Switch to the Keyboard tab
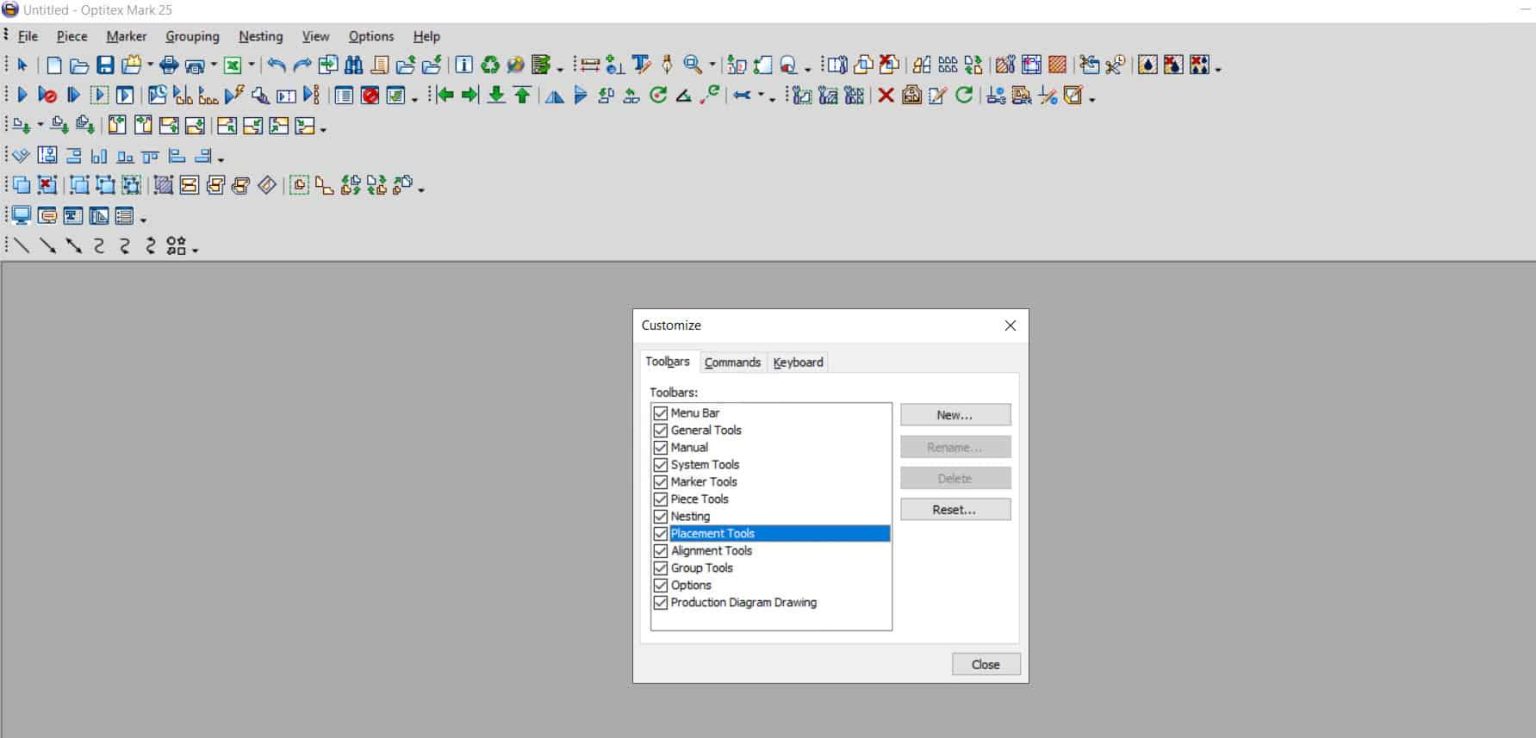Viewport: 1536px width, 738px height. click(798, 362)
